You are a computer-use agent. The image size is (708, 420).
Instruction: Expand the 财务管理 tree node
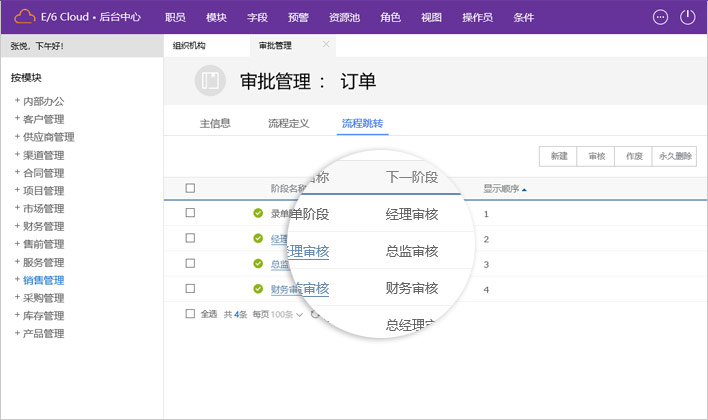pos(17,226)
